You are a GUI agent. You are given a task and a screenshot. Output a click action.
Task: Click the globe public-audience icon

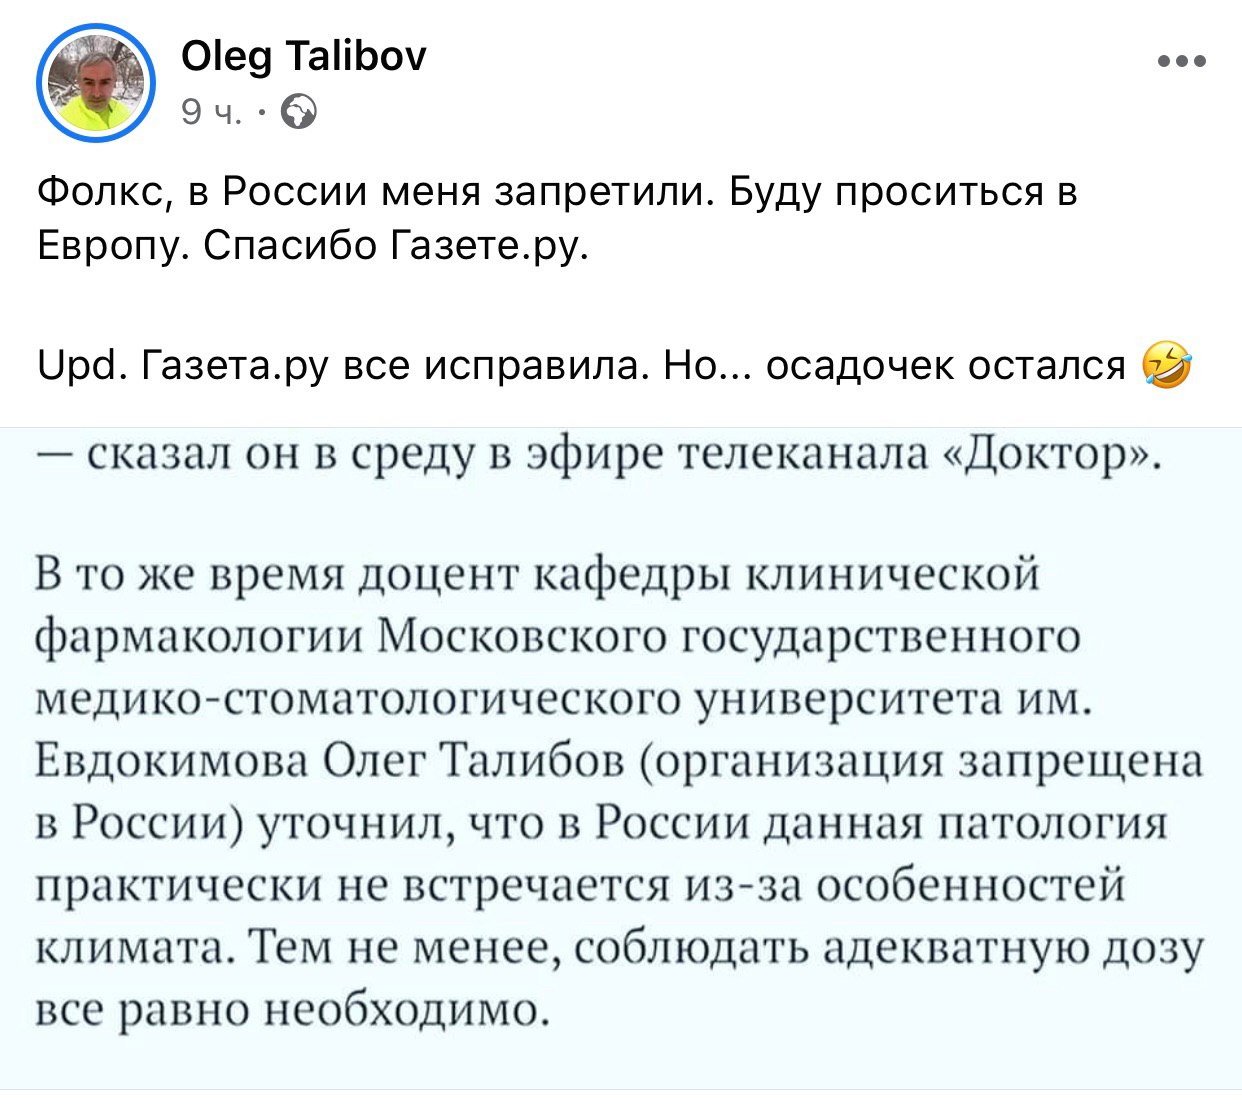tap(299, 113)
